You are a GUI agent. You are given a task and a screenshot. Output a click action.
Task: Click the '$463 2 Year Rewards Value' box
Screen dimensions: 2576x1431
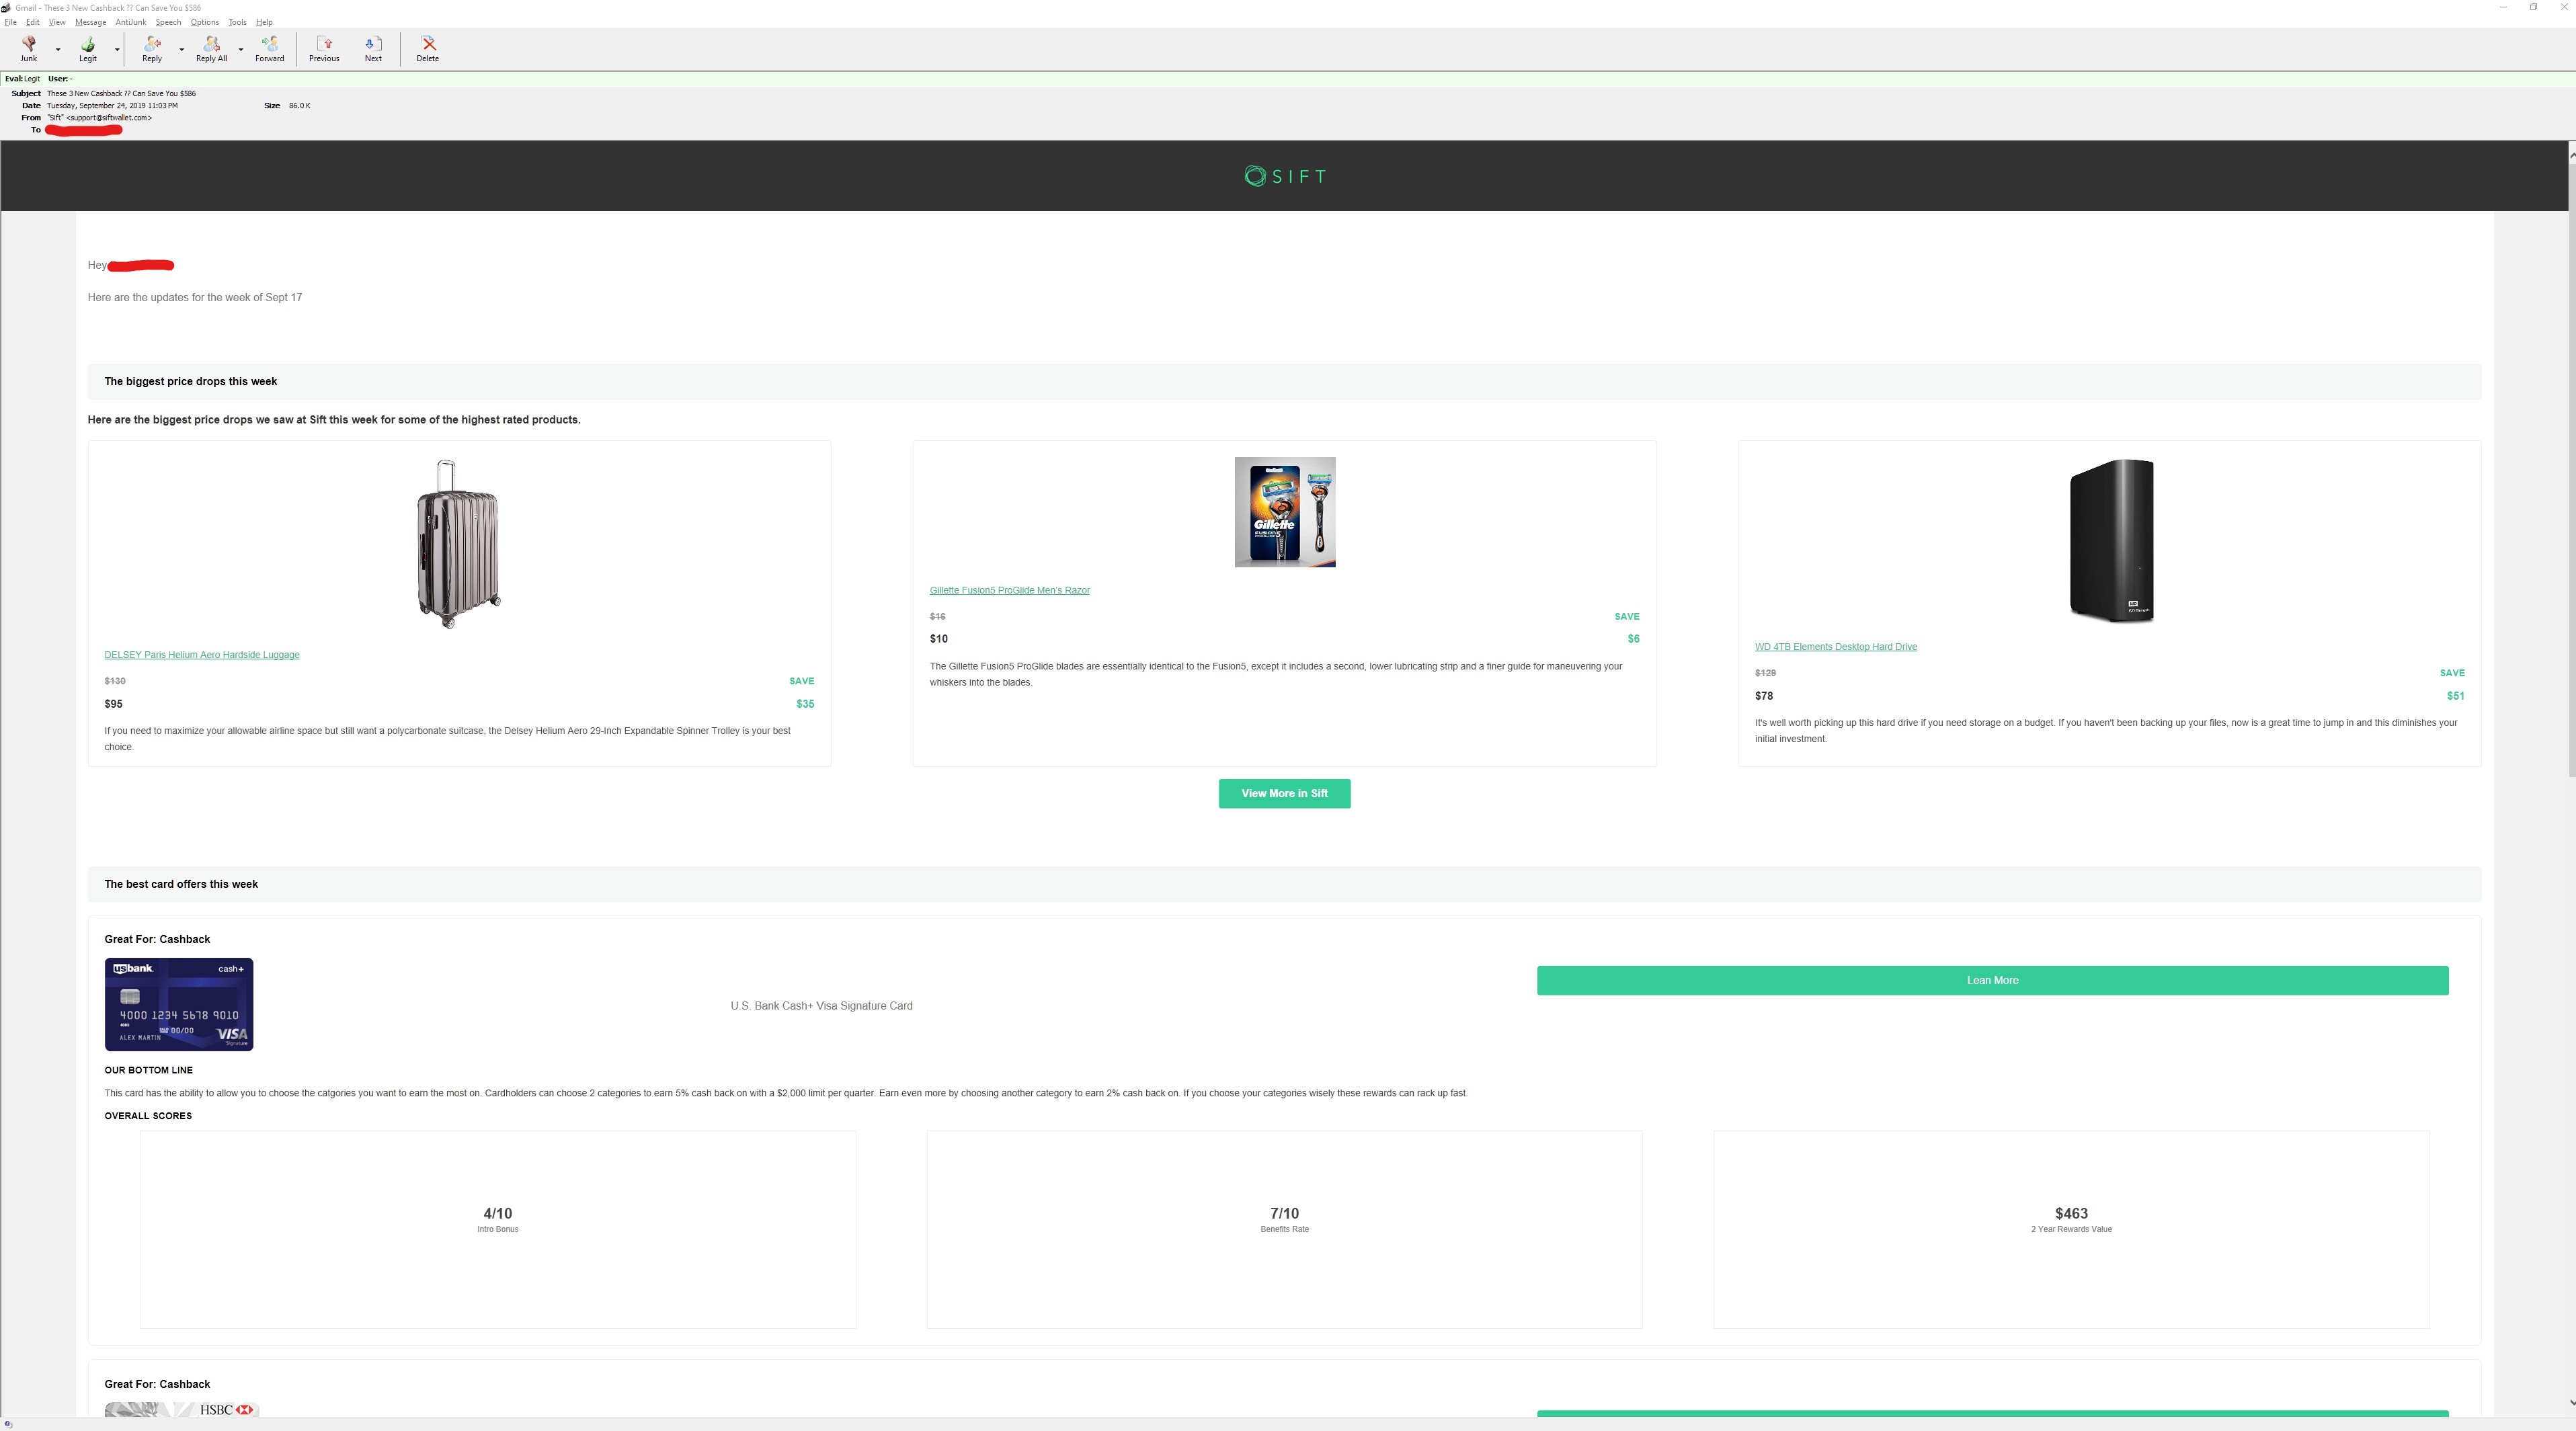(2071, 1230)
